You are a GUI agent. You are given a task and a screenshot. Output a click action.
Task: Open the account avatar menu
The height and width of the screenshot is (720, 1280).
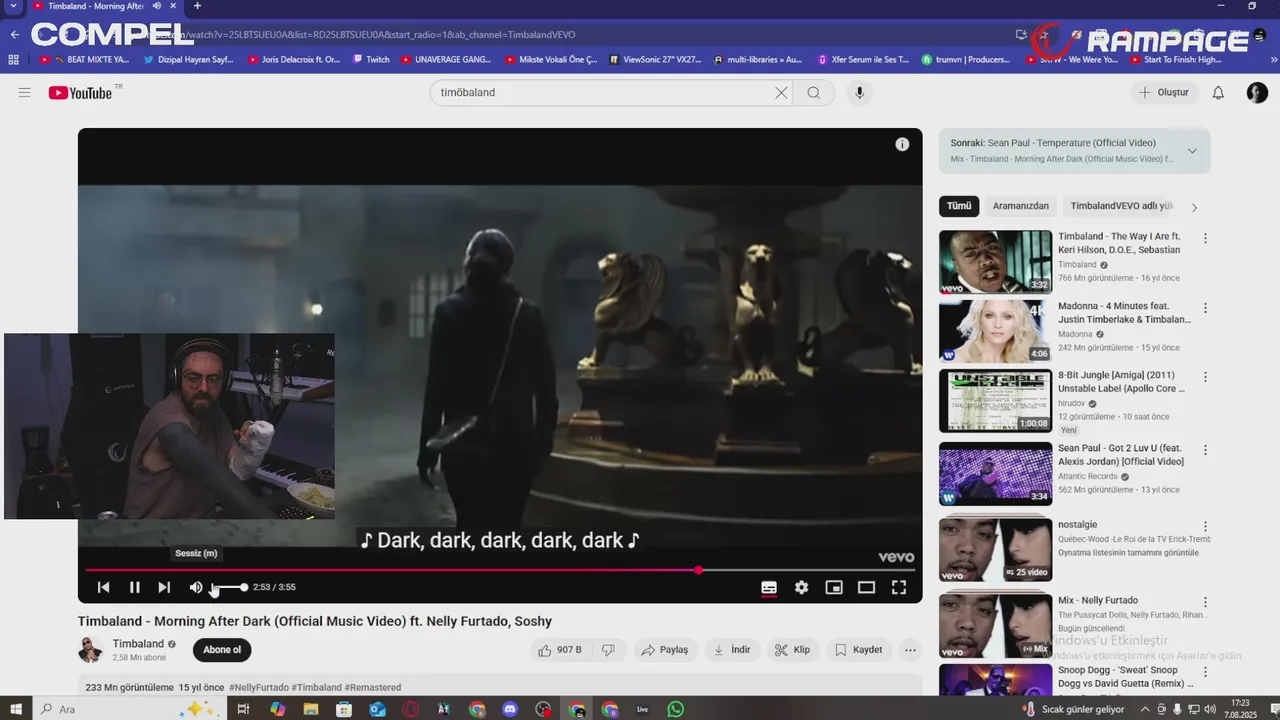pyautogui.click(x=1257, y=93)
